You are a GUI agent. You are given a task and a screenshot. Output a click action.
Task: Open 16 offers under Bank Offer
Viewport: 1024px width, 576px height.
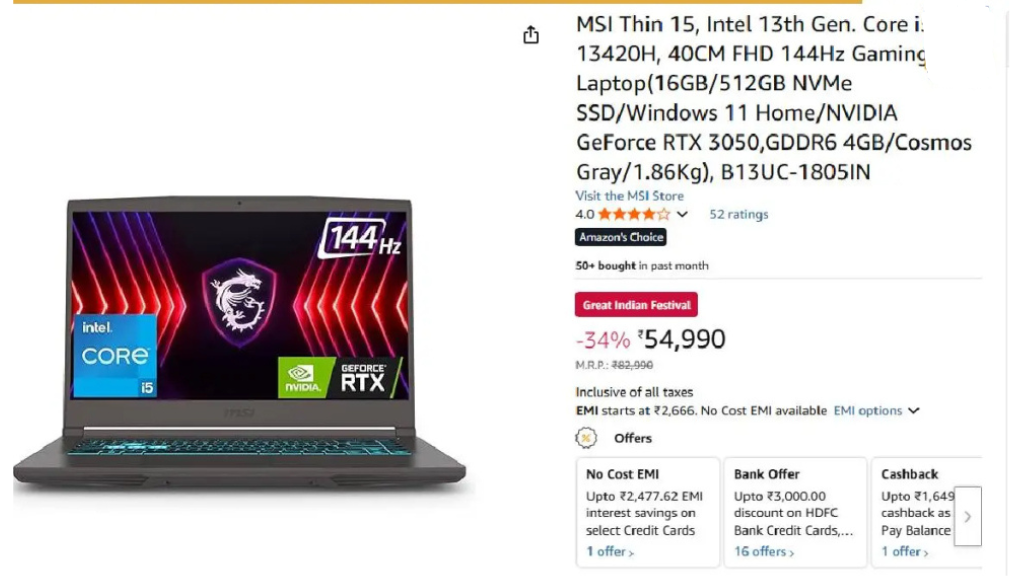coord(763,552)
